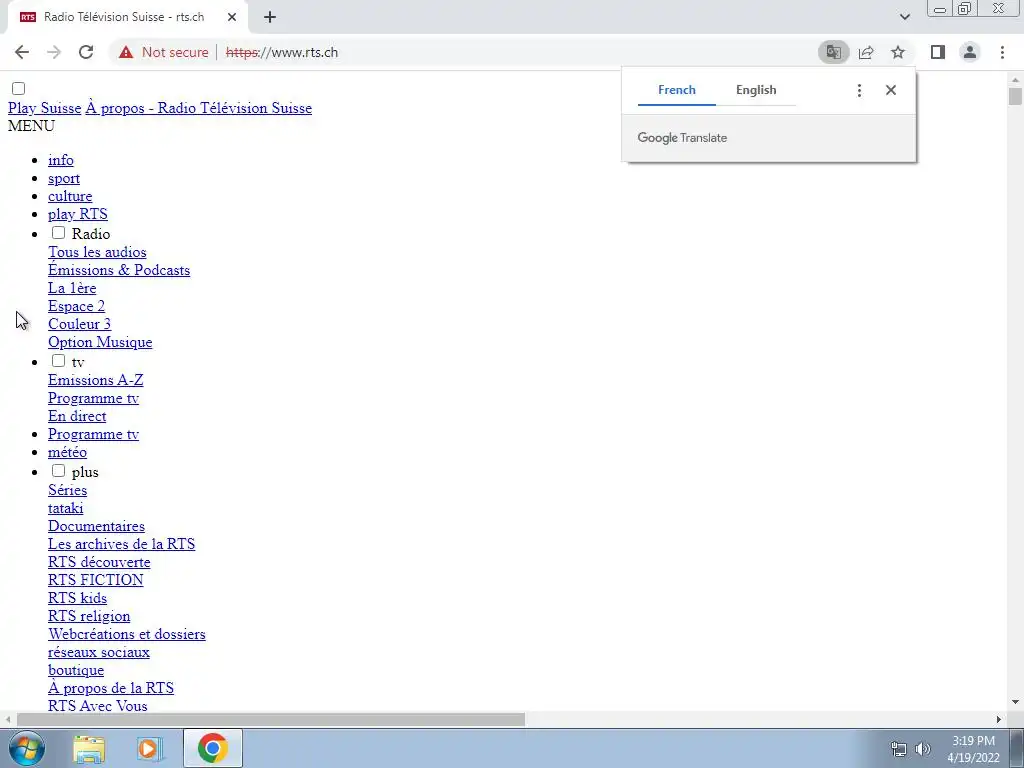Click the forward navigation arrow
Screen dimensions: 1024x768
(54, 52)
